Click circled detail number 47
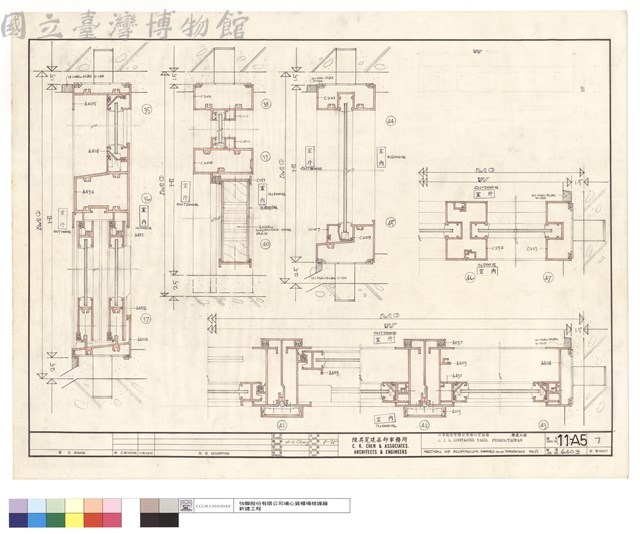Screen dimensions: 640x534 click(548, 278)
